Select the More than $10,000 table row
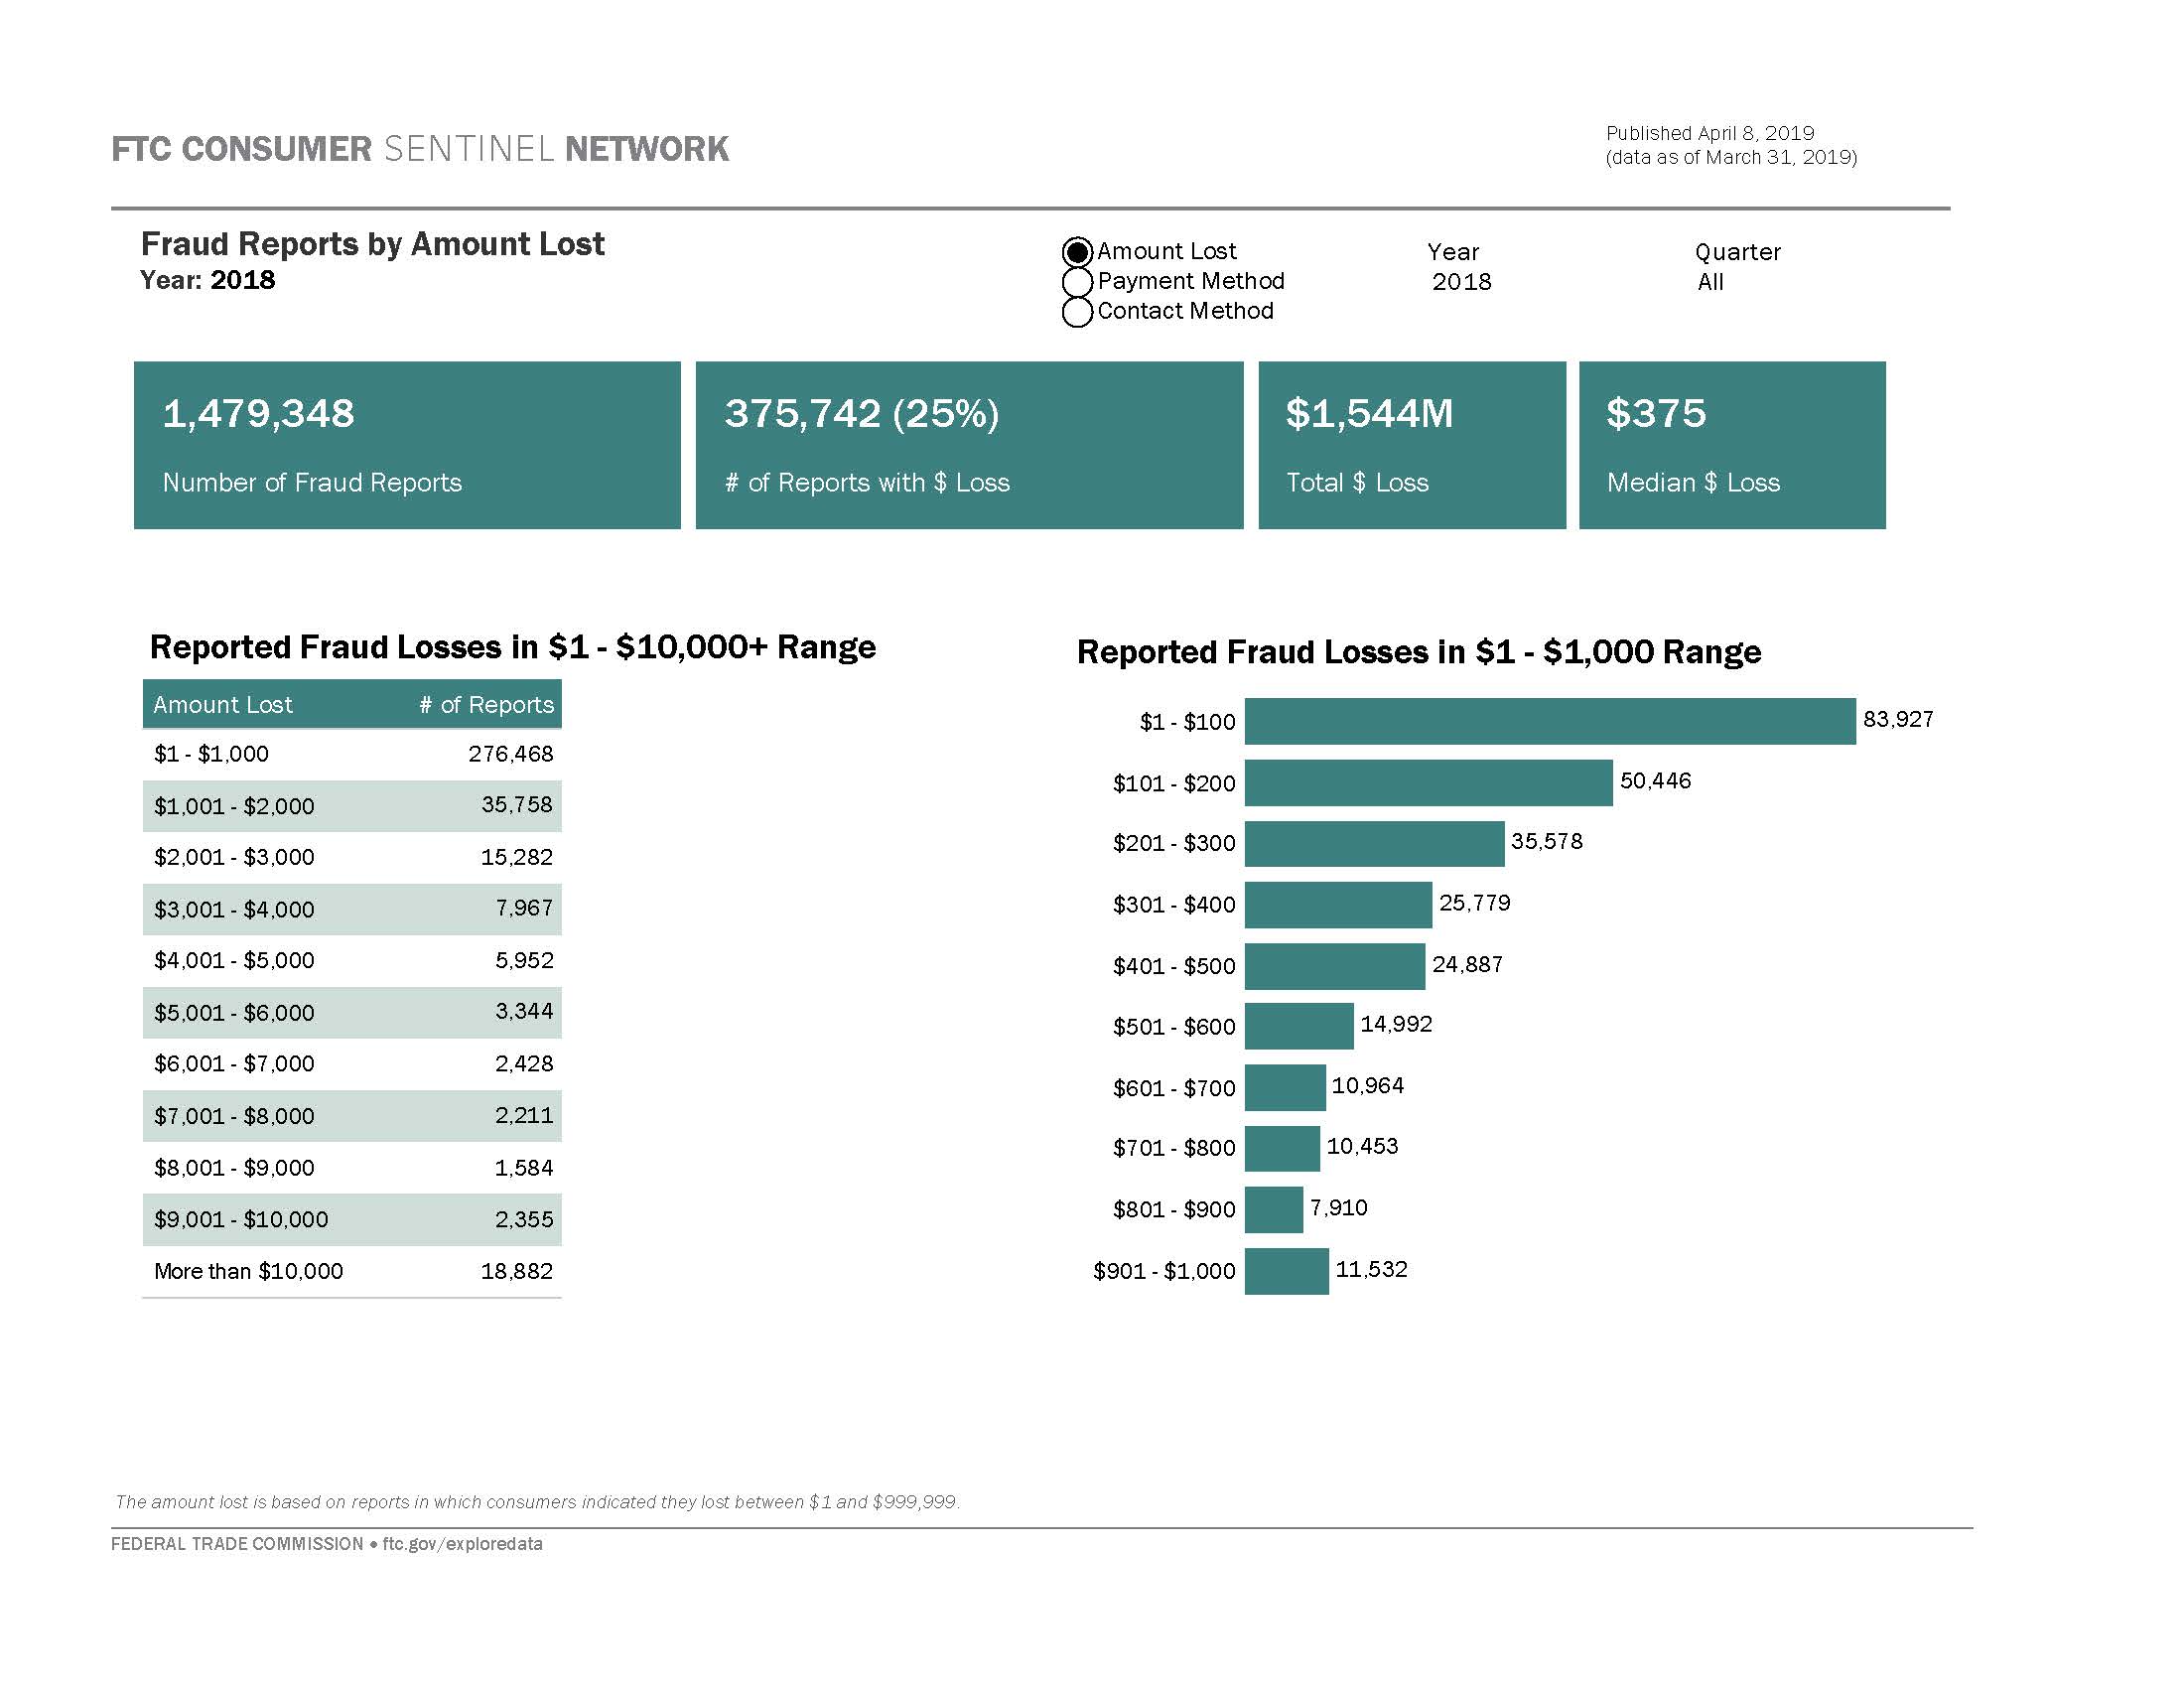This screenshot has width=2184, height=1688. pyautogui.click(x=352, y=1271)
